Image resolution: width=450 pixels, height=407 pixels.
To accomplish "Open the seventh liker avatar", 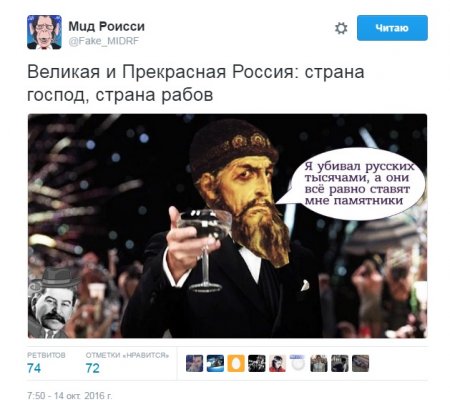I will click(319, 363).
